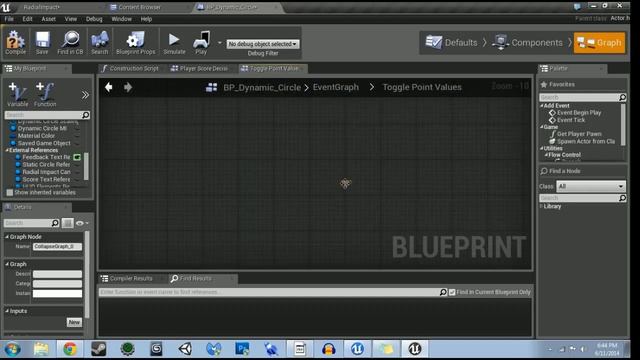Toggle Static Circle Reference editable eye
640x360 pixels.
[x=77, y=164]
